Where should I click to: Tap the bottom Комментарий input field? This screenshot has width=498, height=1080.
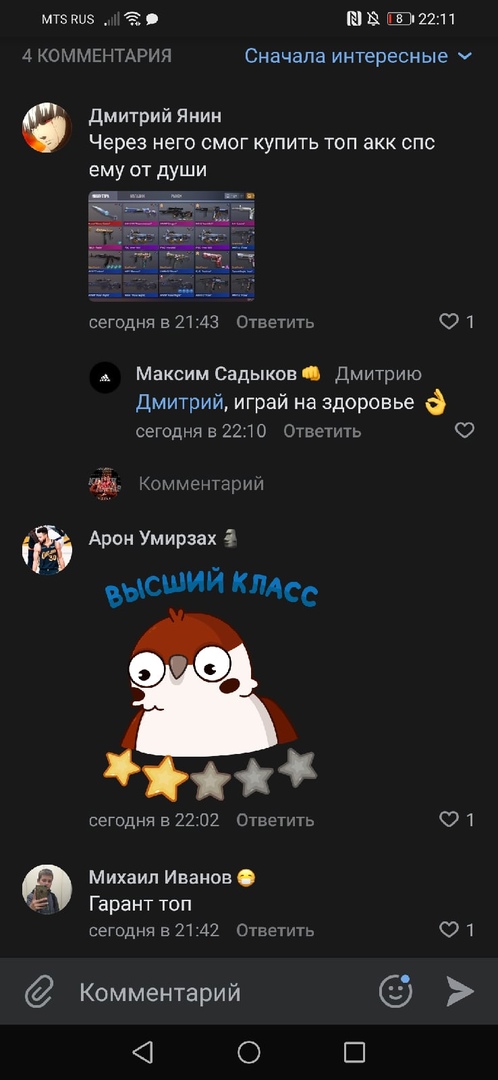coord(220,993)
